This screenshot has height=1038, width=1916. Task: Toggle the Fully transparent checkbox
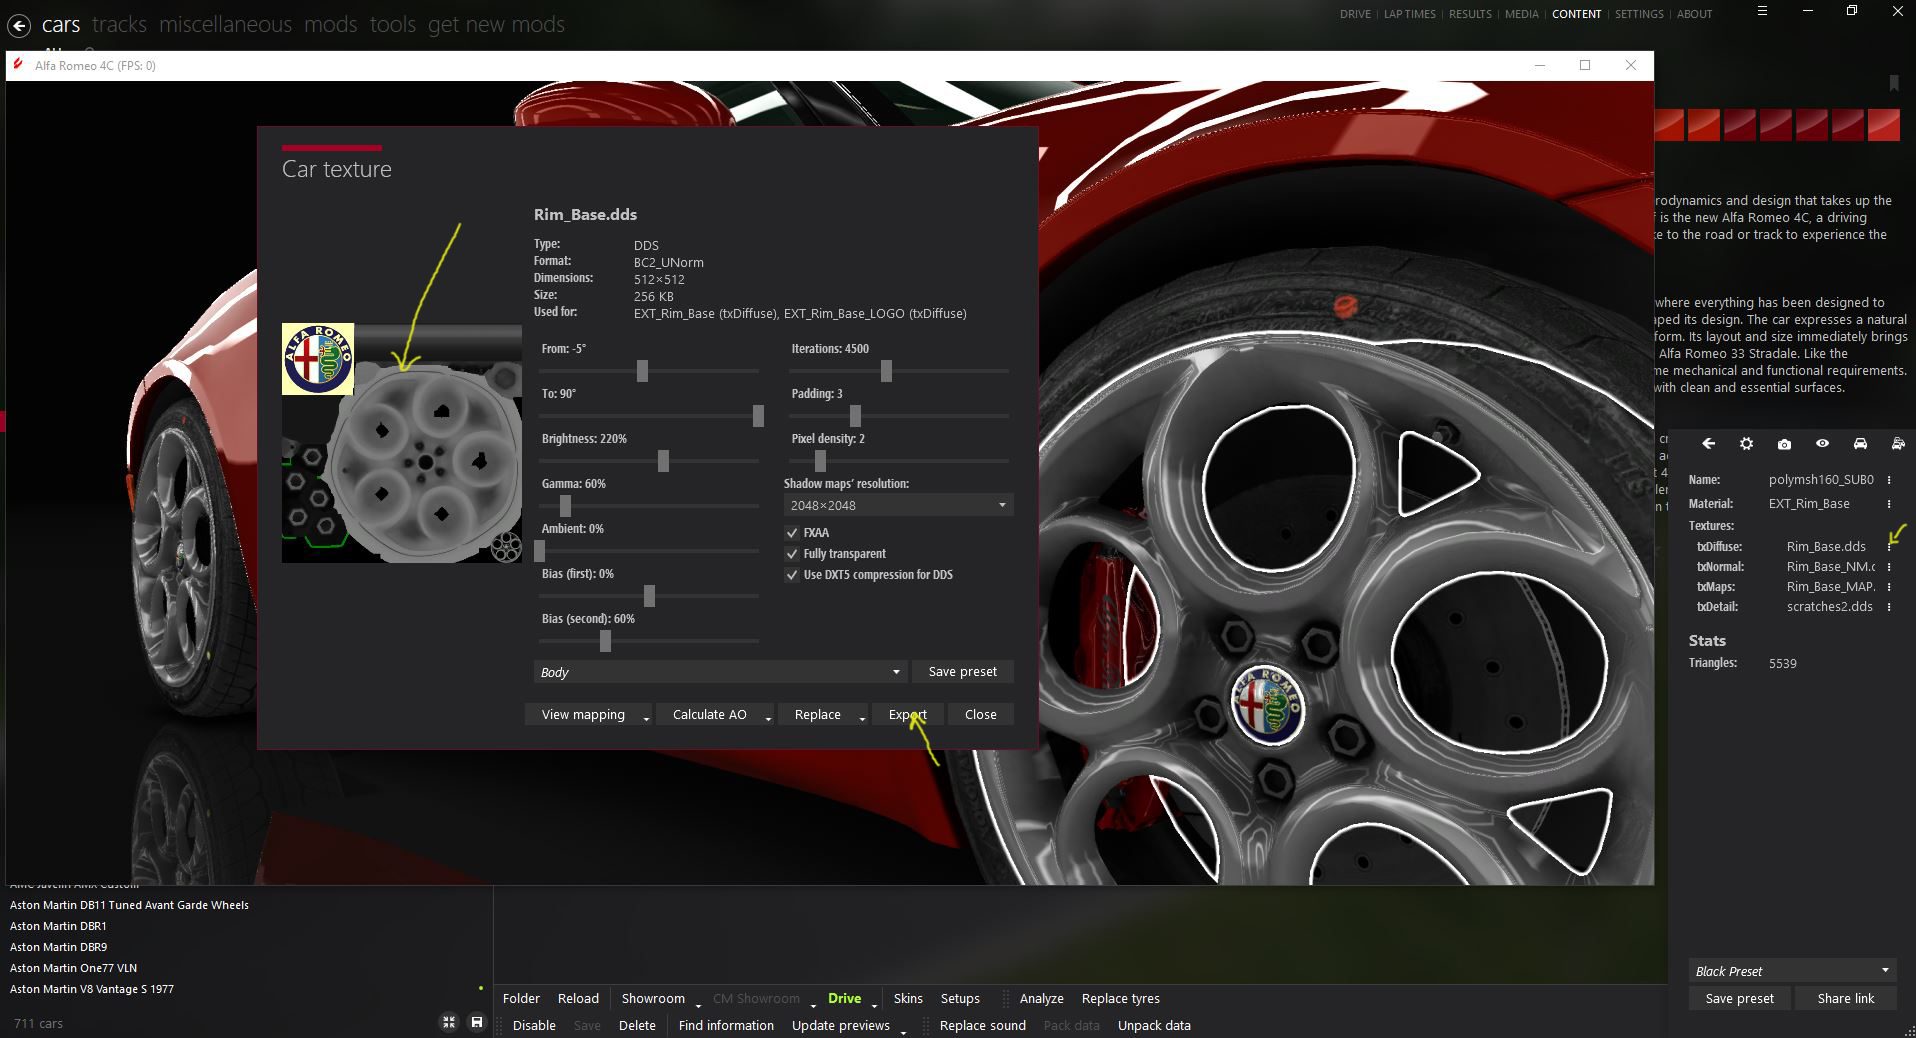pyautogui.click(x=792, y=554)
